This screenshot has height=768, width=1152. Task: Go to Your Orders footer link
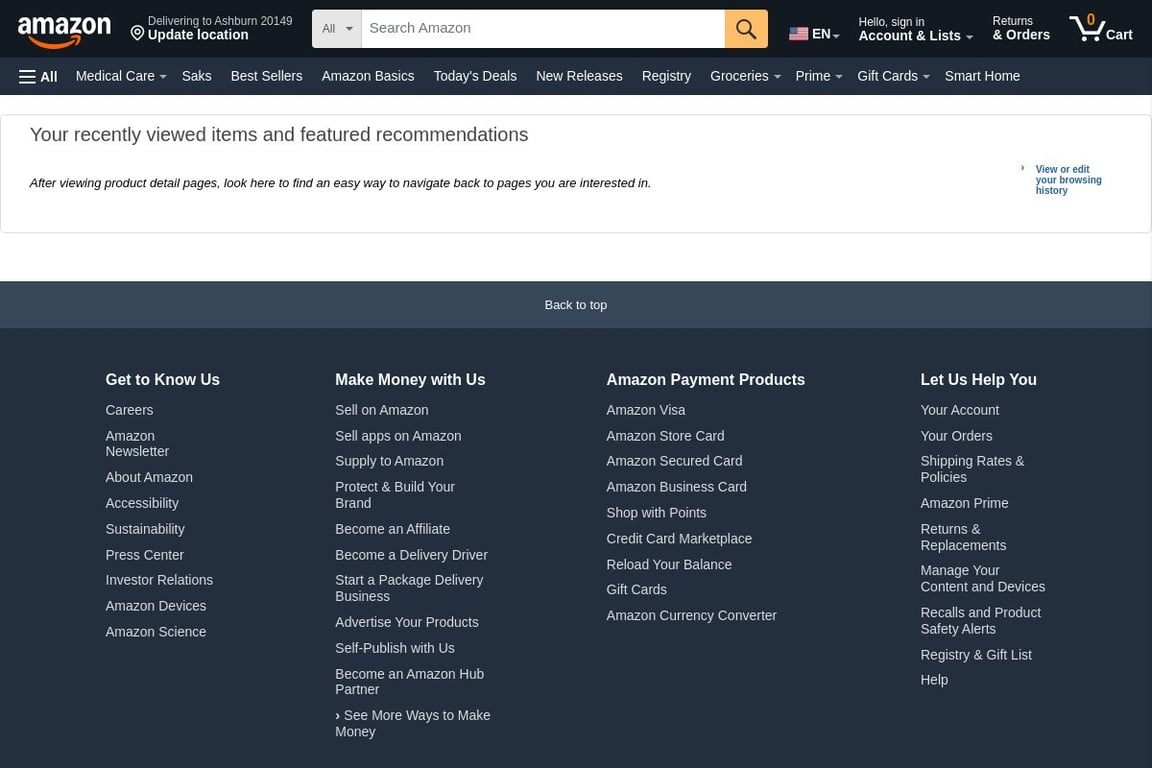[956, 437]
